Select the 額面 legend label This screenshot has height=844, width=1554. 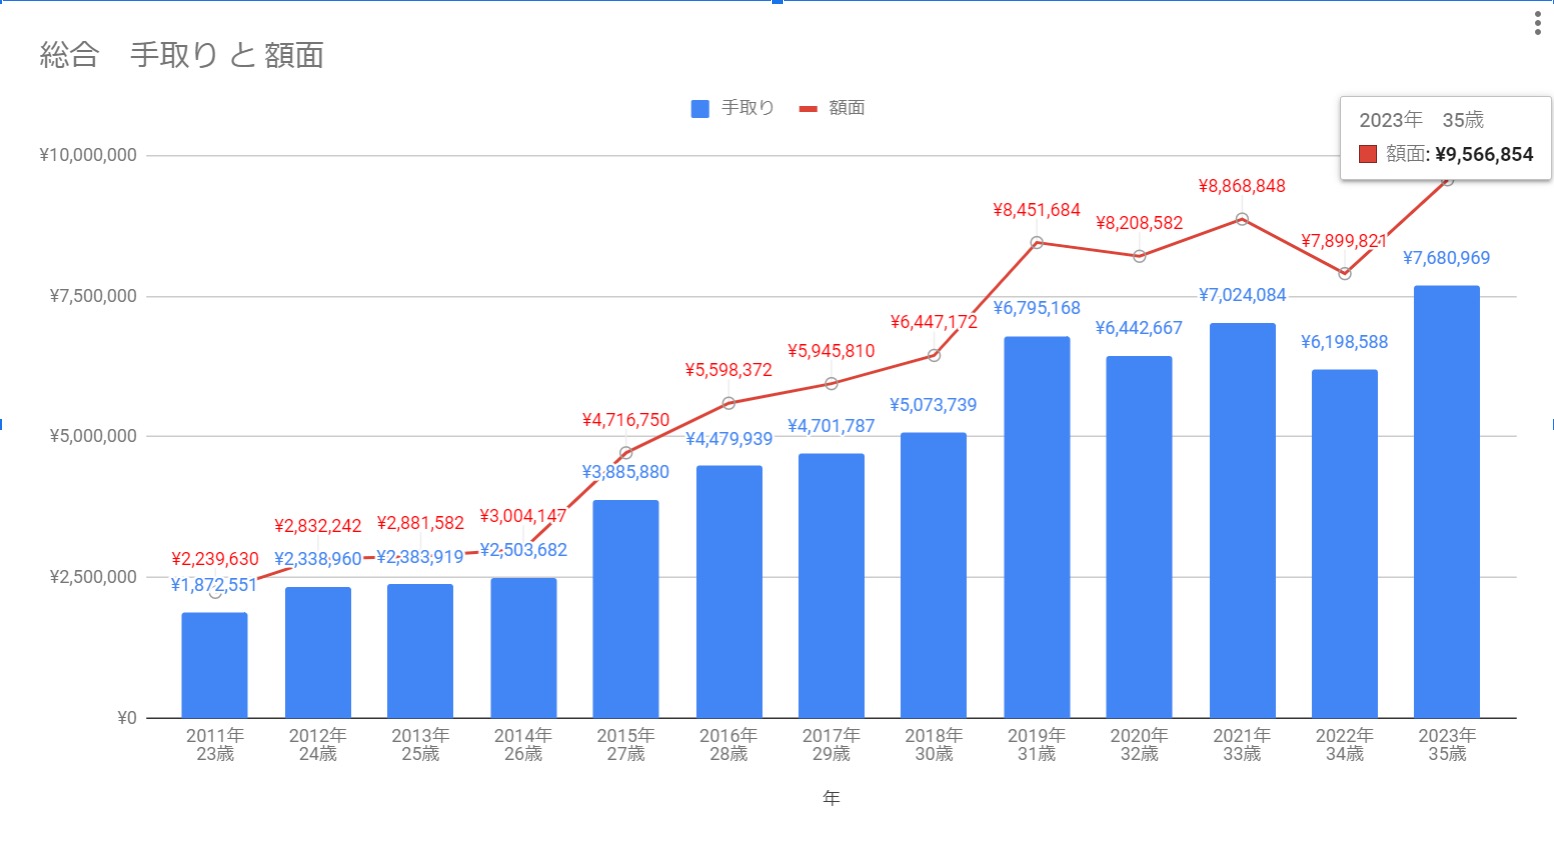[847, 108]
